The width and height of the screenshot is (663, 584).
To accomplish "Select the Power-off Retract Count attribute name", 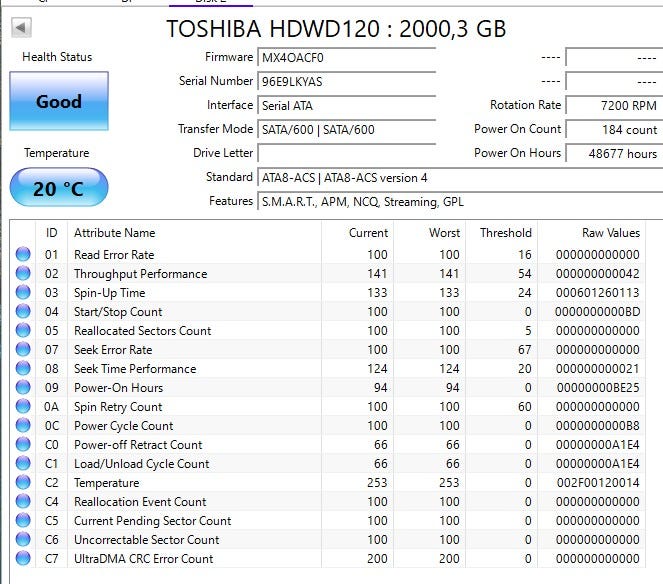I will [138, 445].
